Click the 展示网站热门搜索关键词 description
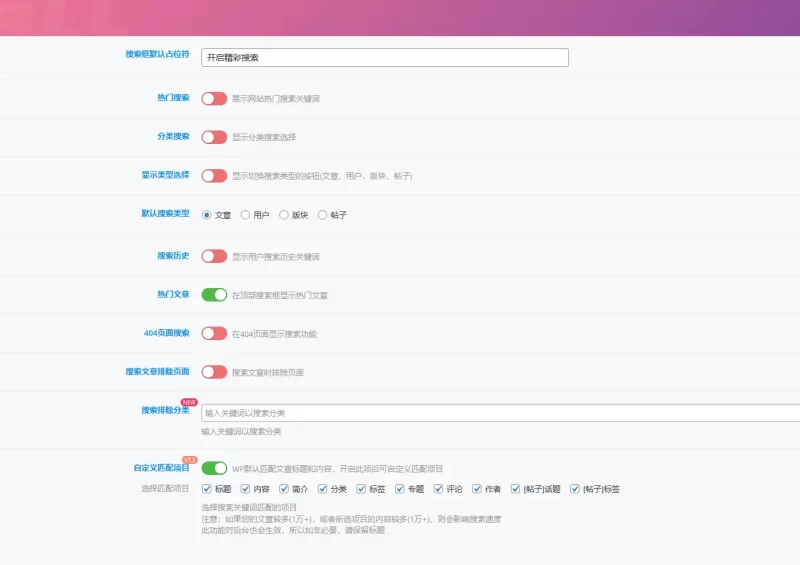The height and width of the screenshot is (565, 800). pos(276,99)
